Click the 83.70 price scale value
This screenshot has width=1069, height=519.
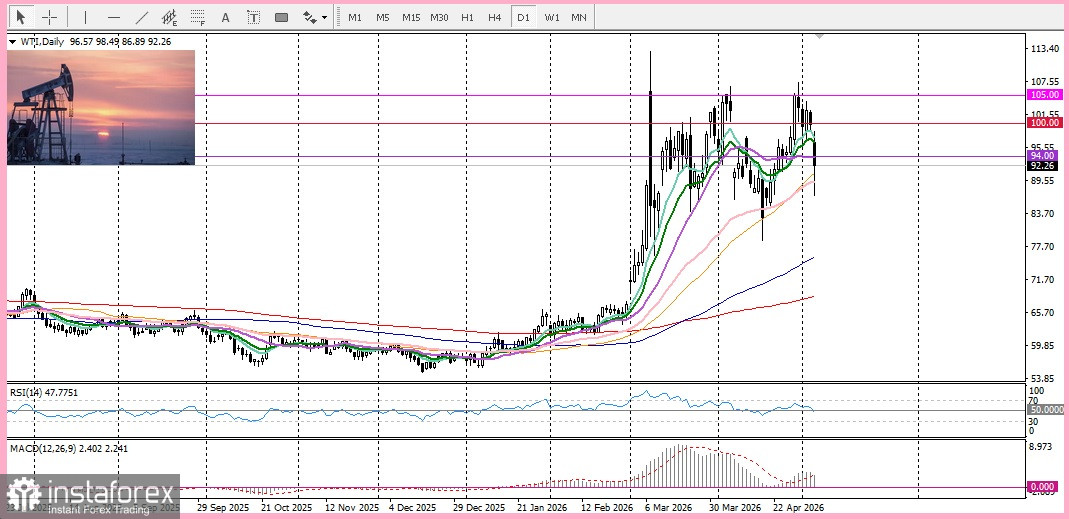coord(1044,213)
